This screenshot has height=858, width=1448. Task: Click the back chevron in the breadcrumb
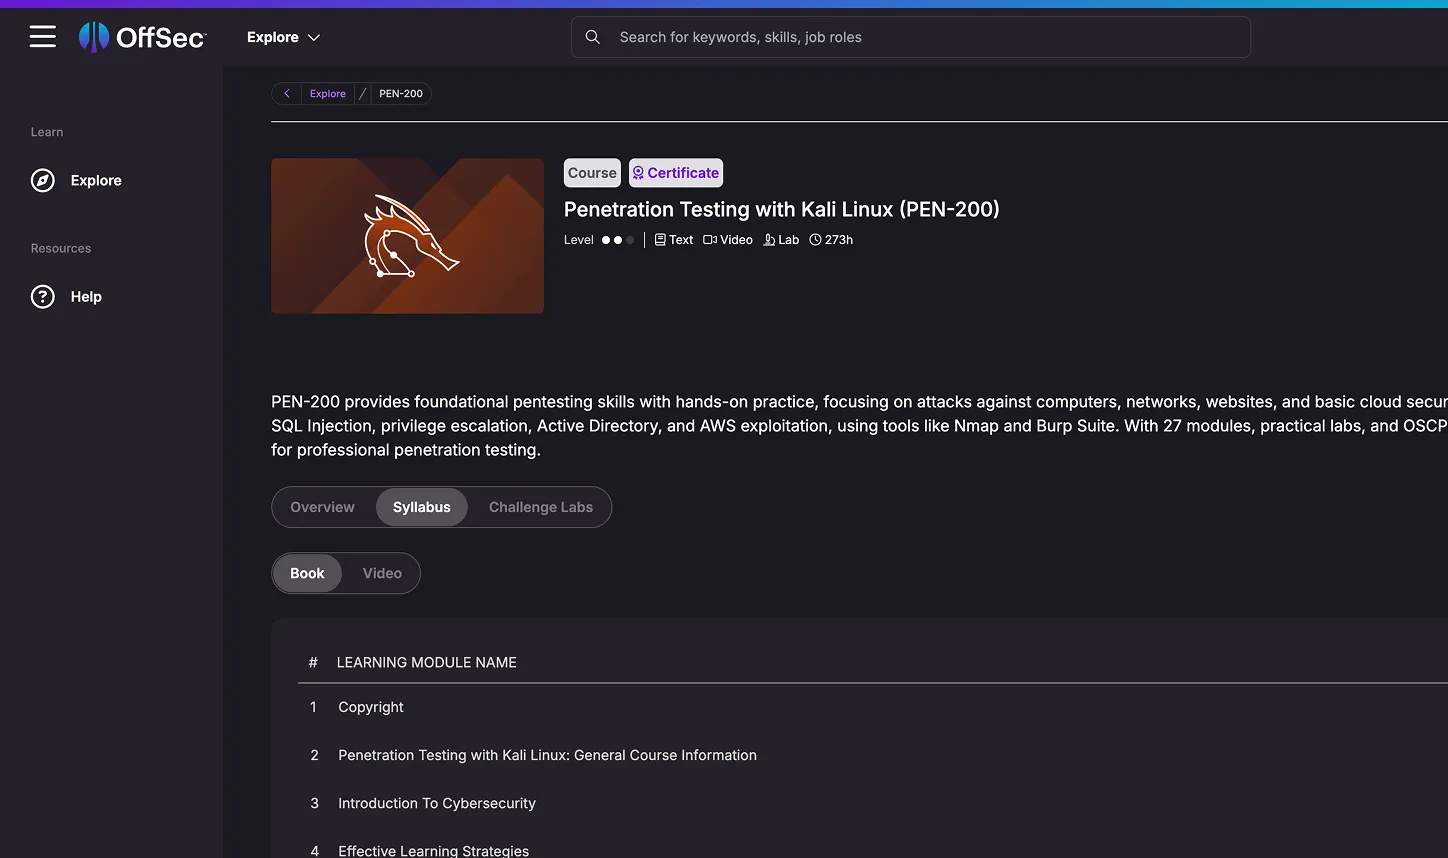point(286,93)
